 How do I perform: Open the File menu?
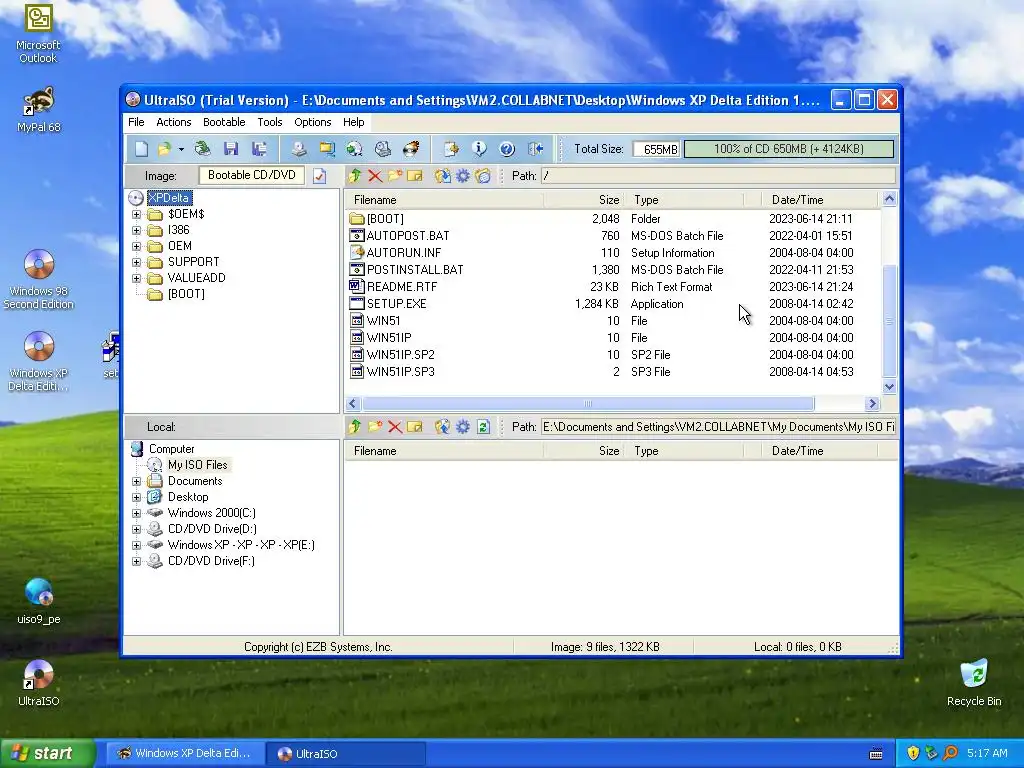pos(136,122)
